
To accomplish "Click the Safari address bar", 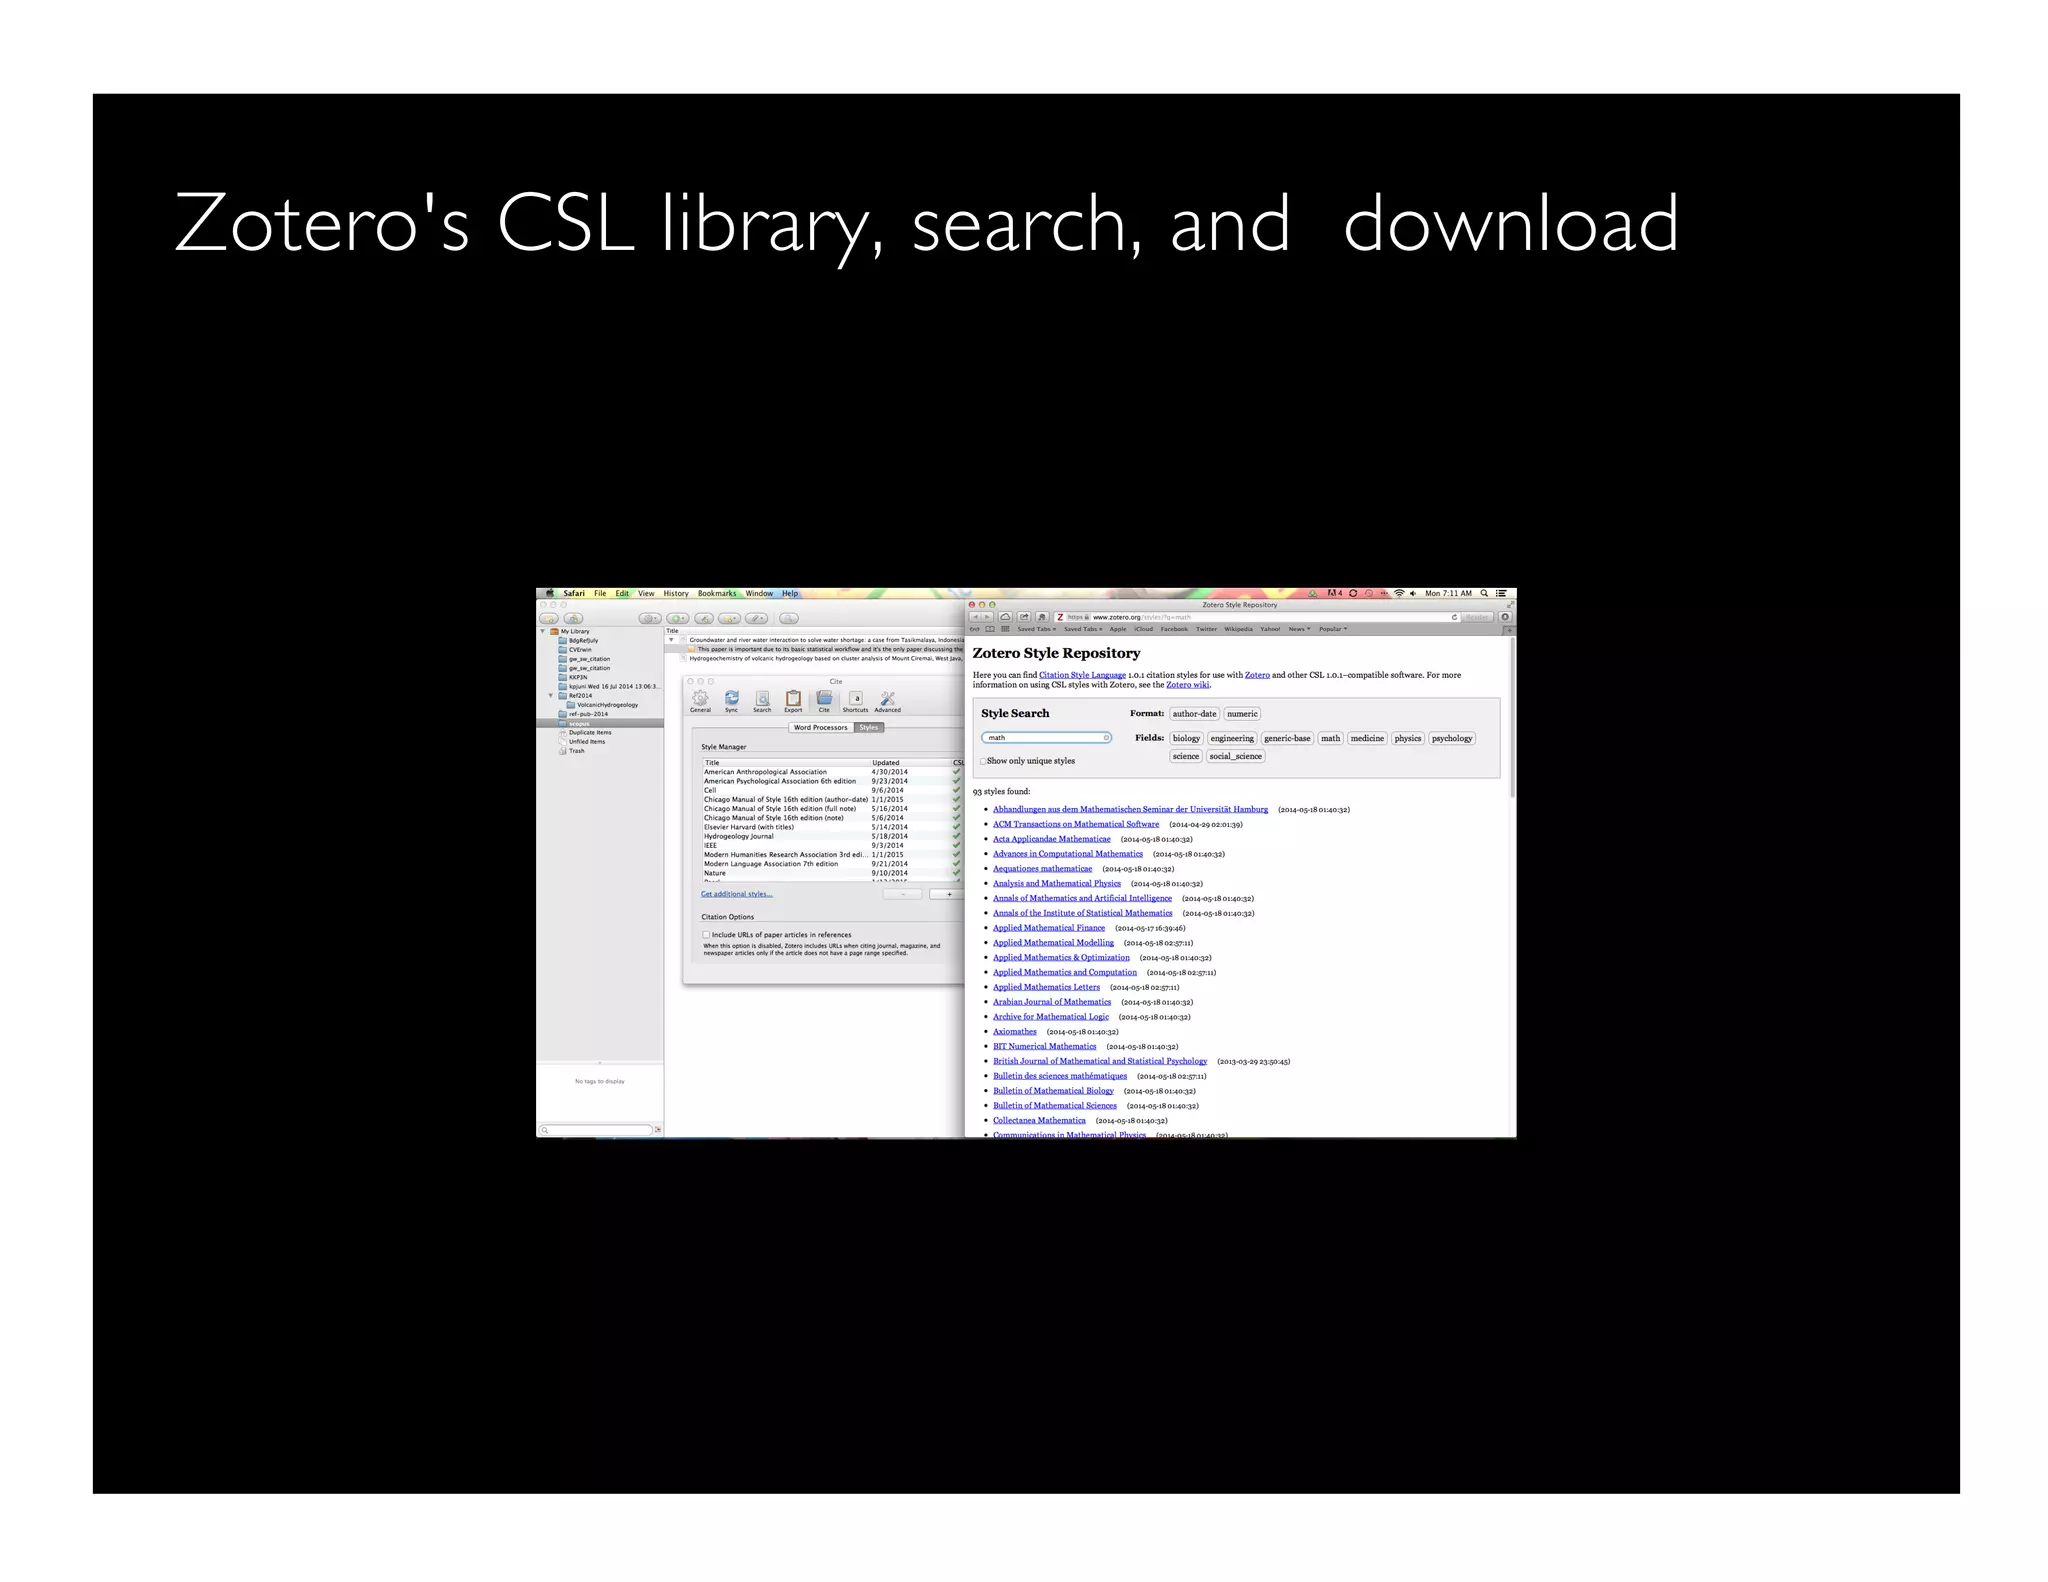I will tap(1256, 617).
